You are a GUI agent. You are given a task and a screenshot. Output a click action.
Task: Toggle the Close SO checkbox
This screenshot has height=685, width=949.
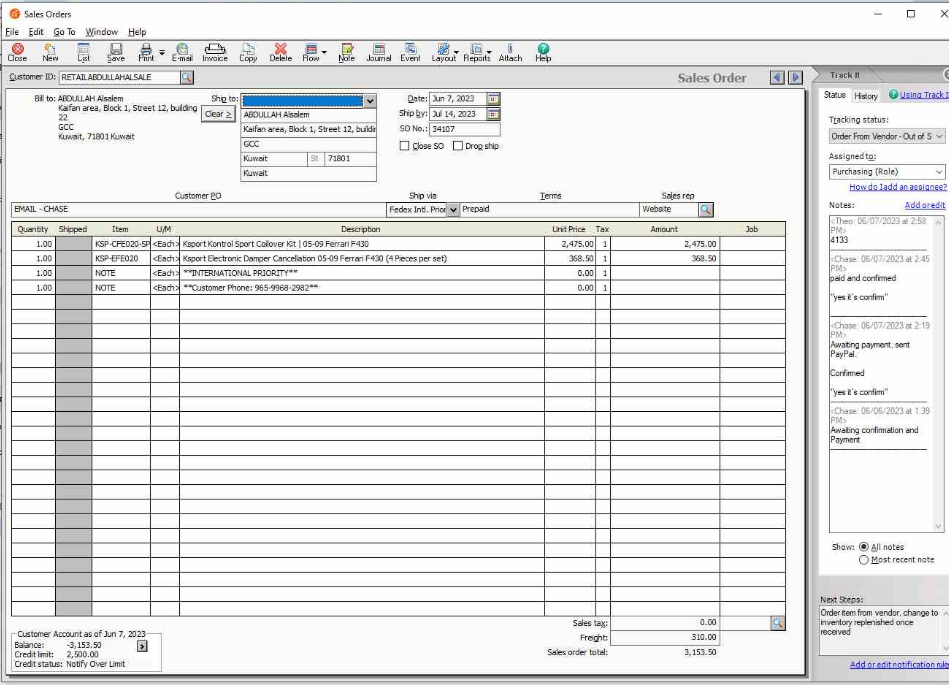coord(404,146)
